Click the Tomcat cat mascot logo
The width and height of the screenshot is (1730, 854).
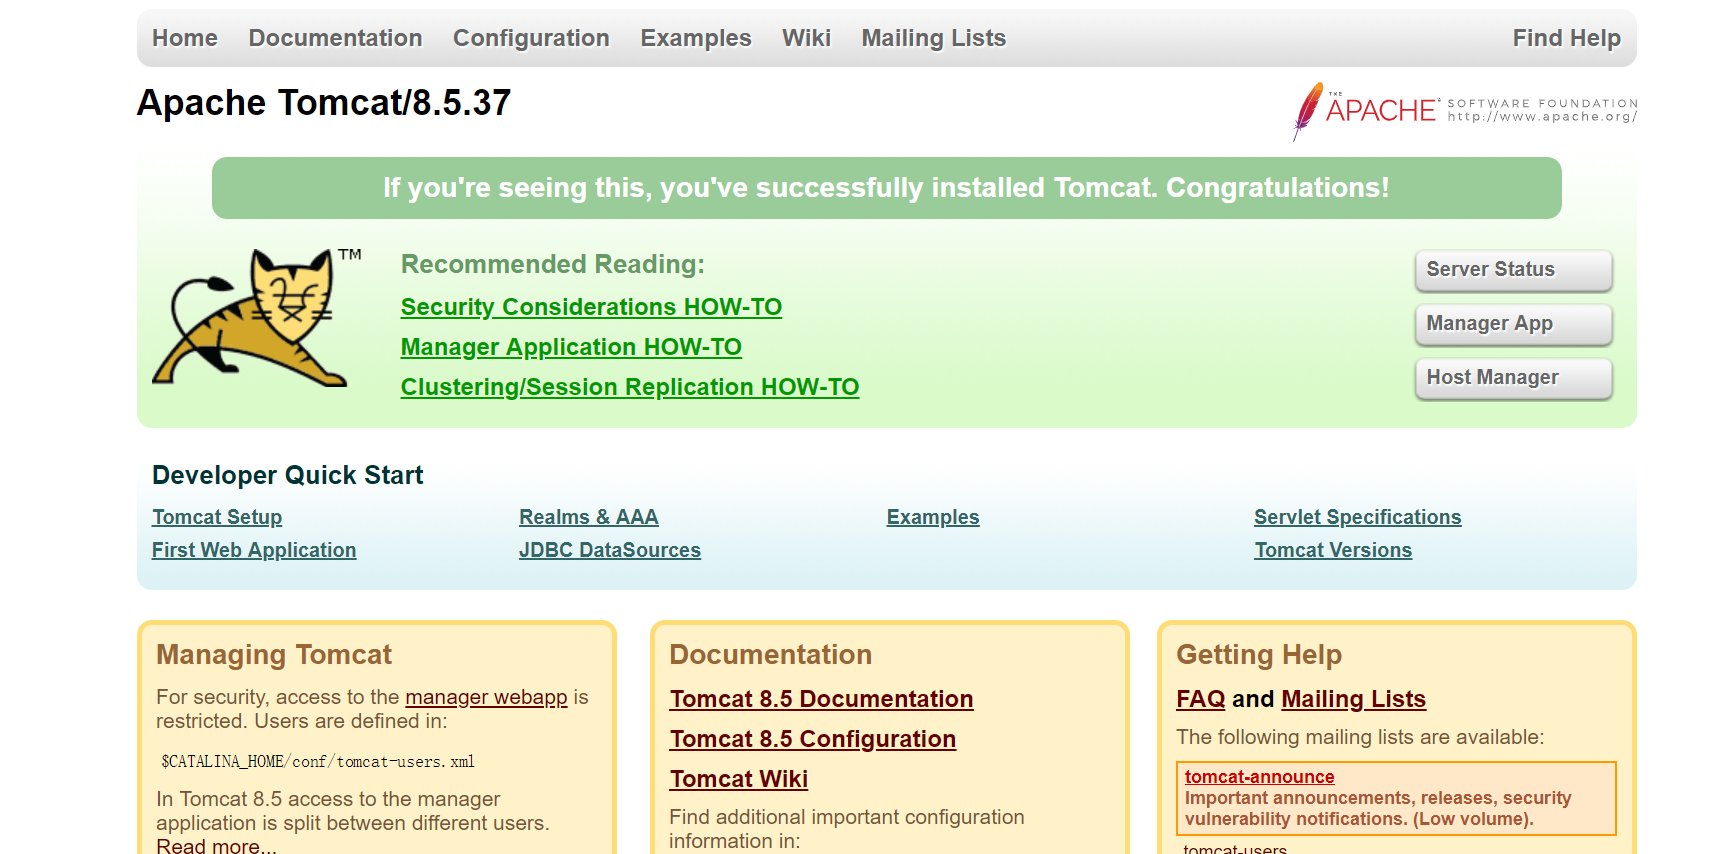[x=257, y=317]
